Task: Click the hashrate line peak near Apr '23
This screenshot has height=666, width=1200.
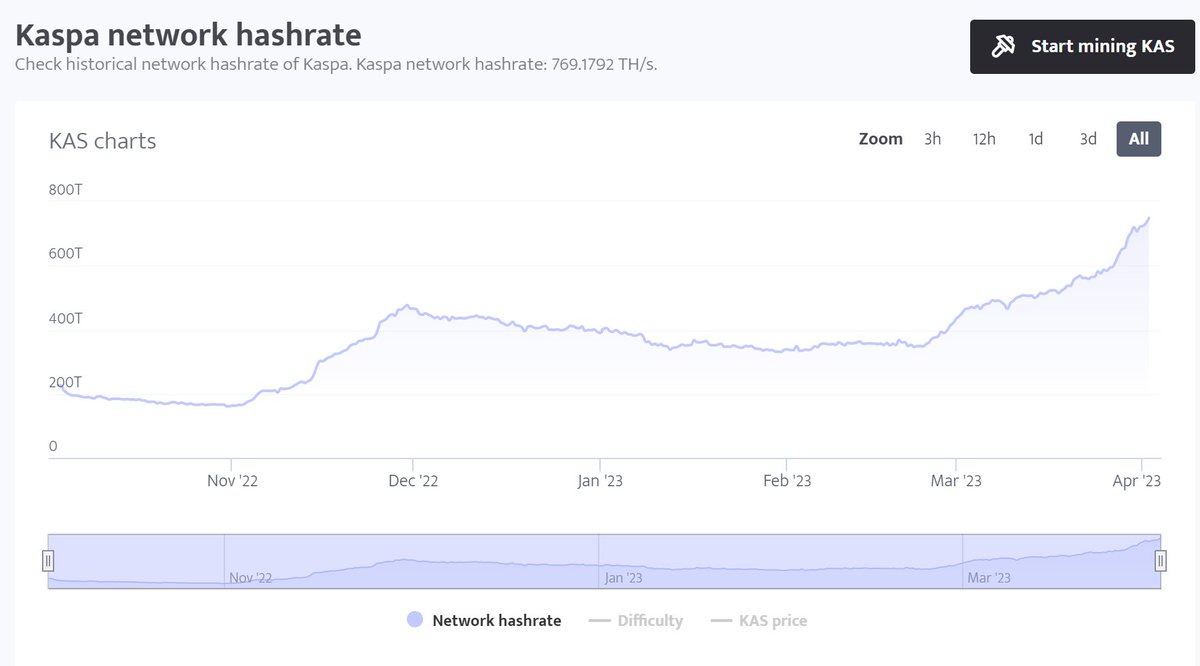Action: pos(1148,218)
